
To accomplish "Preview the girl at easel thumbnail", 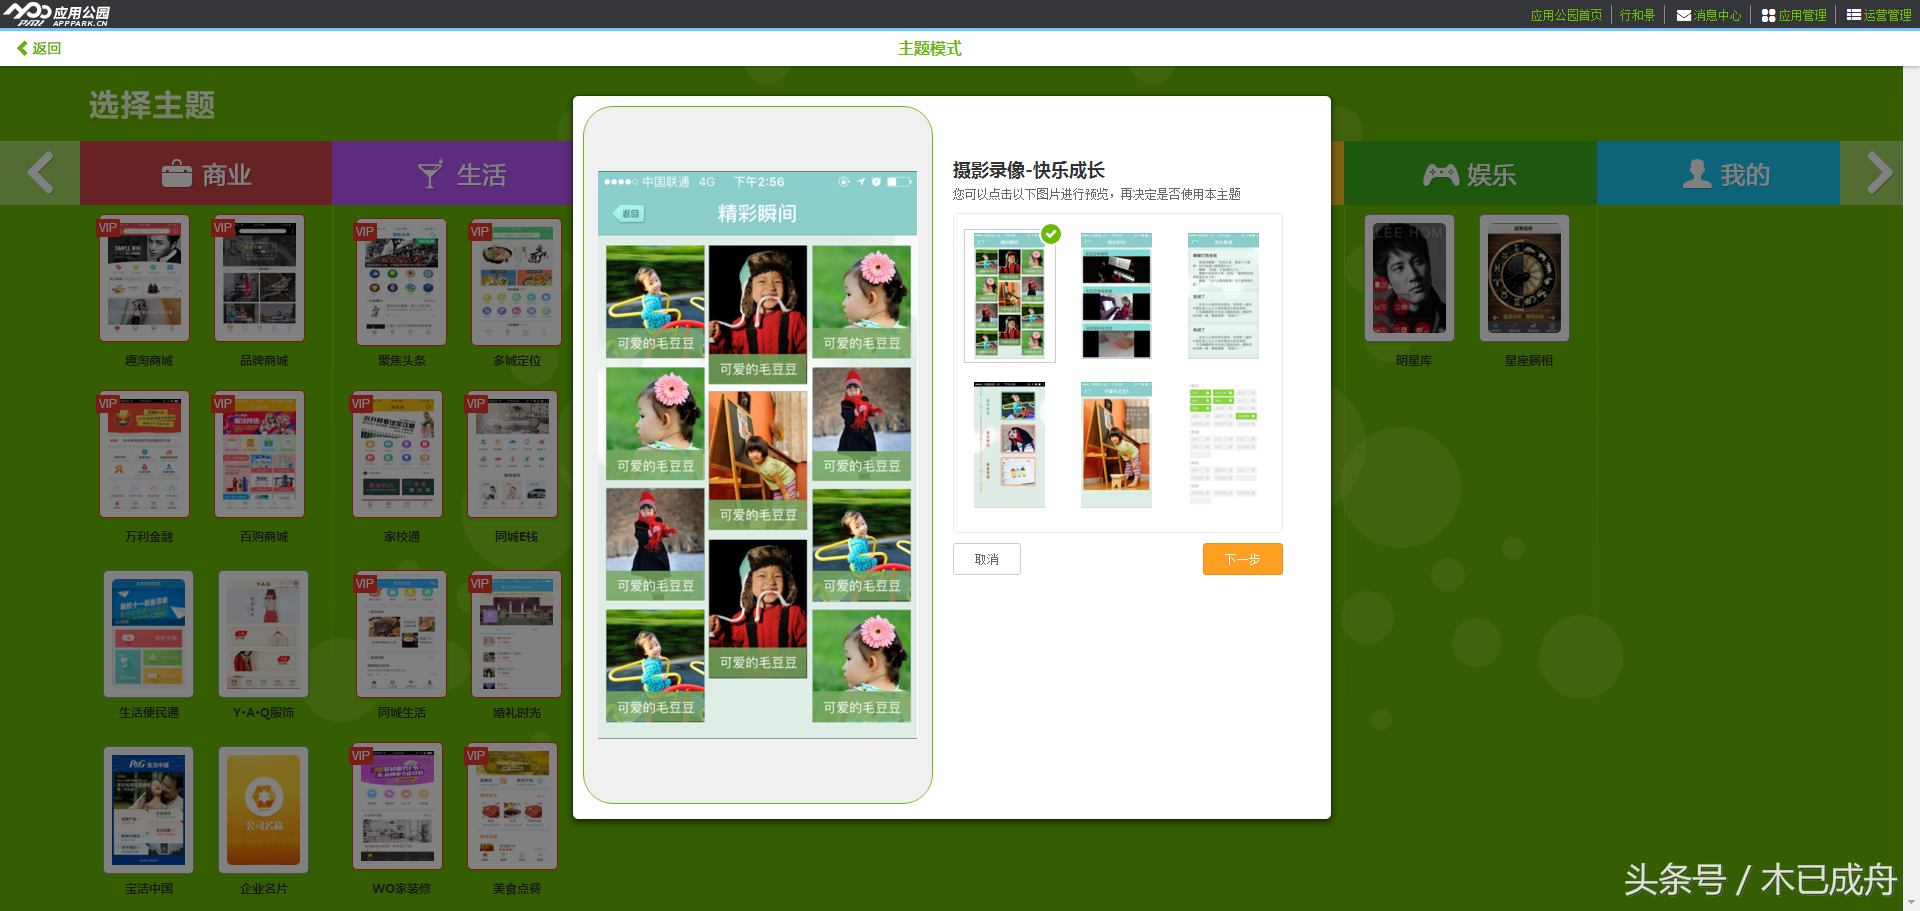I will click(x=1116, y=445).
